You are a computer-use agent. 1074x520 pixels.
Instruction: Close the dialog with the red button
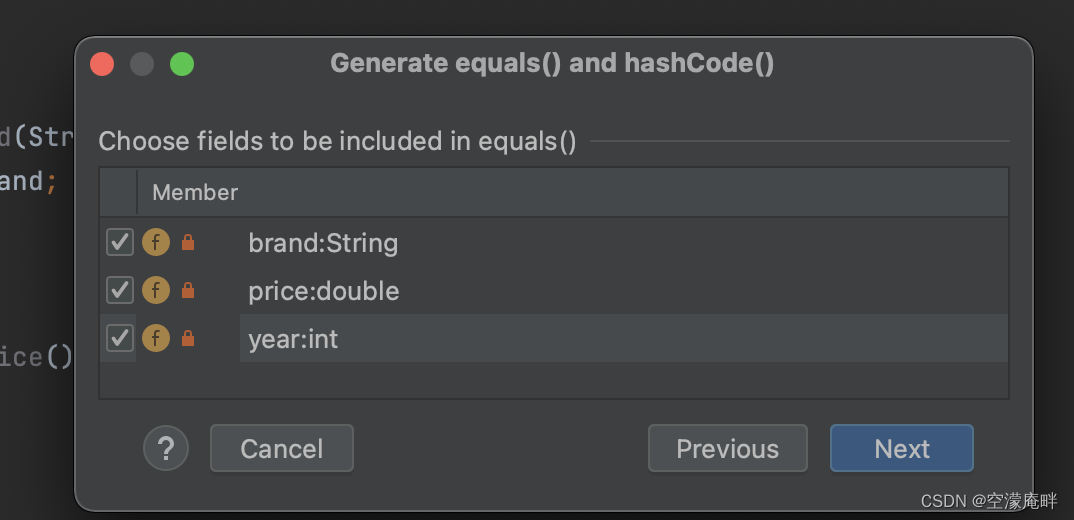102,64
